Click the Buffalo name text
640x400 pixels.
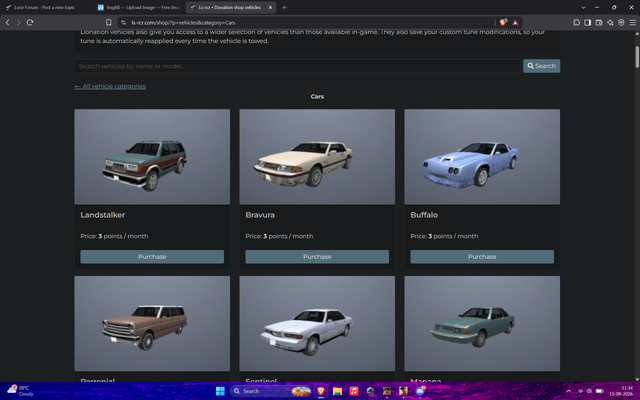click(x=424, y=215)
